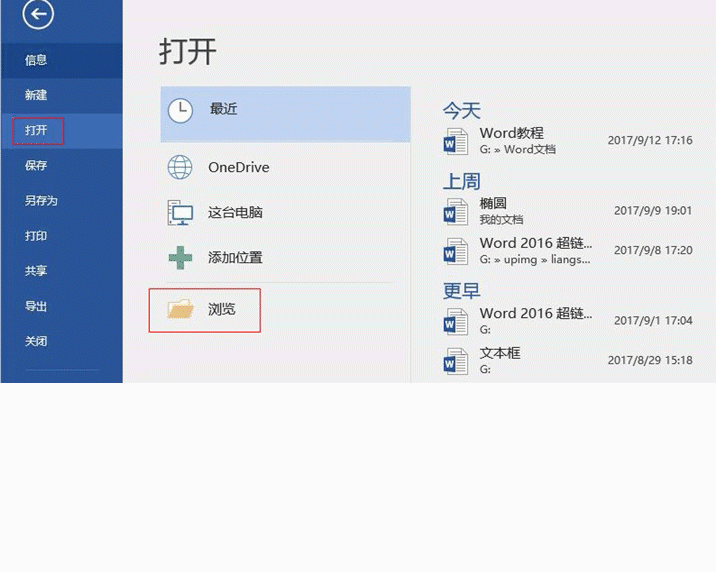Image resolution: width=716 pixels, height=572 pixels.
Task: Open recent document Word教程
Action: (511, 133)
